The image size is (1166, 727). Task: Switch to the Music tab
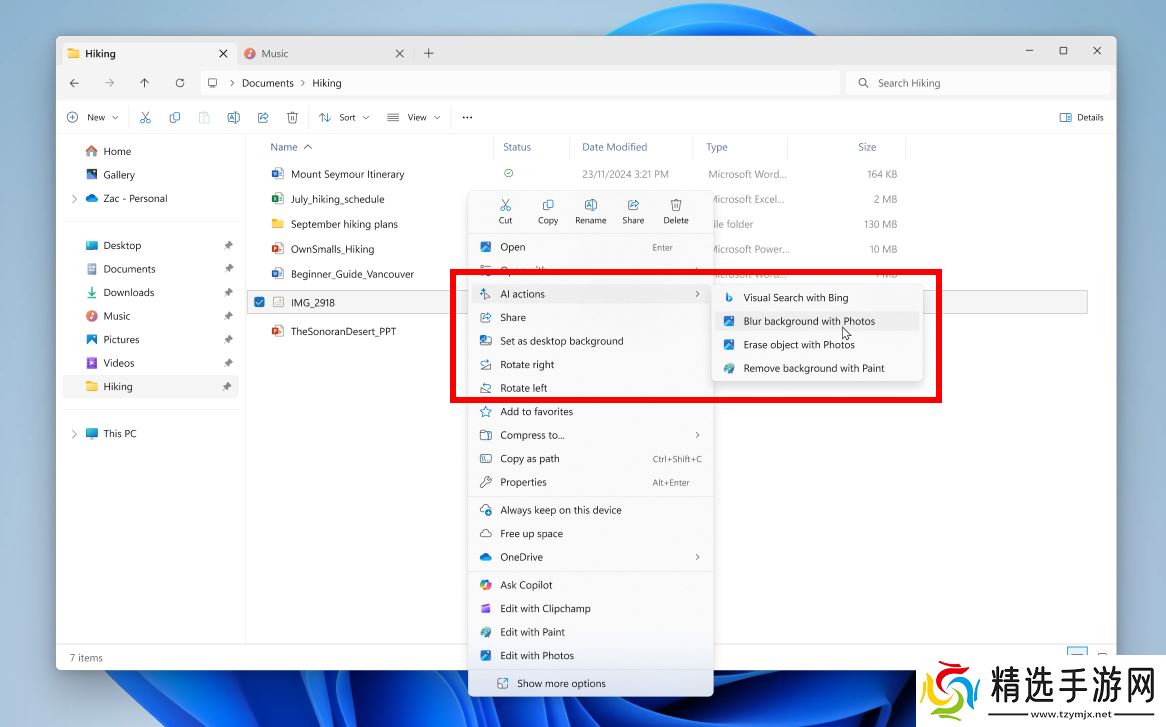coord(275,54)
